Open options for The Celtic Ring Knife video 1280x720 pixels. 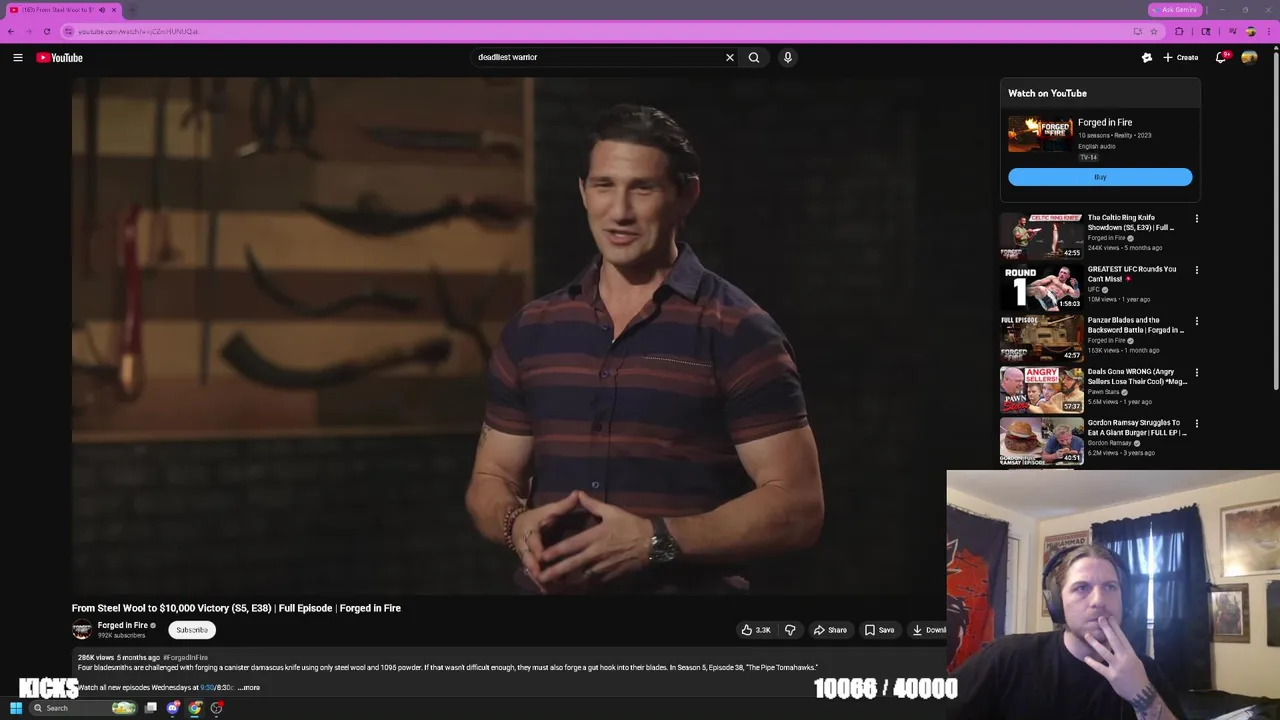pos(1197,218)
